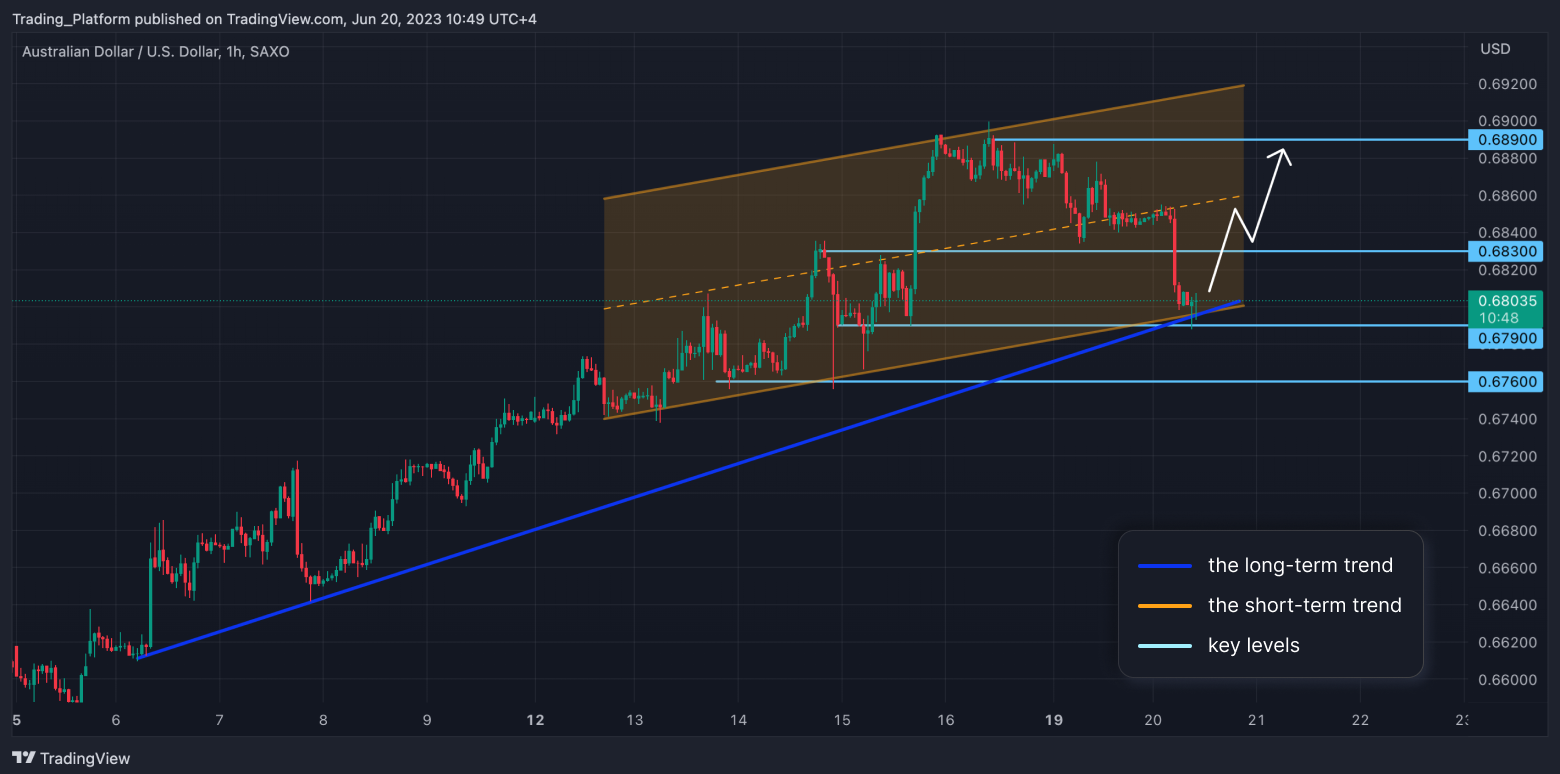Click date label 12 on time axis

pyautogui.click(x=535, y=720)
